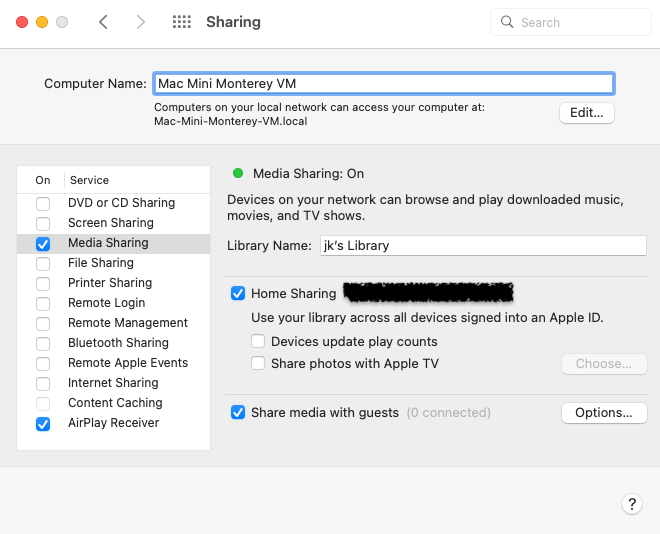The width and height of the screenshot is (660, 534).
Task: Uncheck the Media Sharing service checkbox
Action: pos(43,244)
